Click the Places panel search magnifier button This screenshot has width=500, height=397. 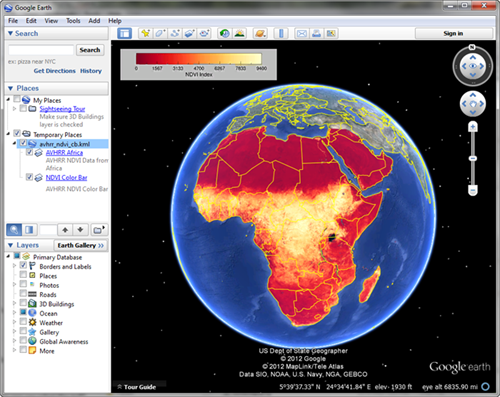14,230
